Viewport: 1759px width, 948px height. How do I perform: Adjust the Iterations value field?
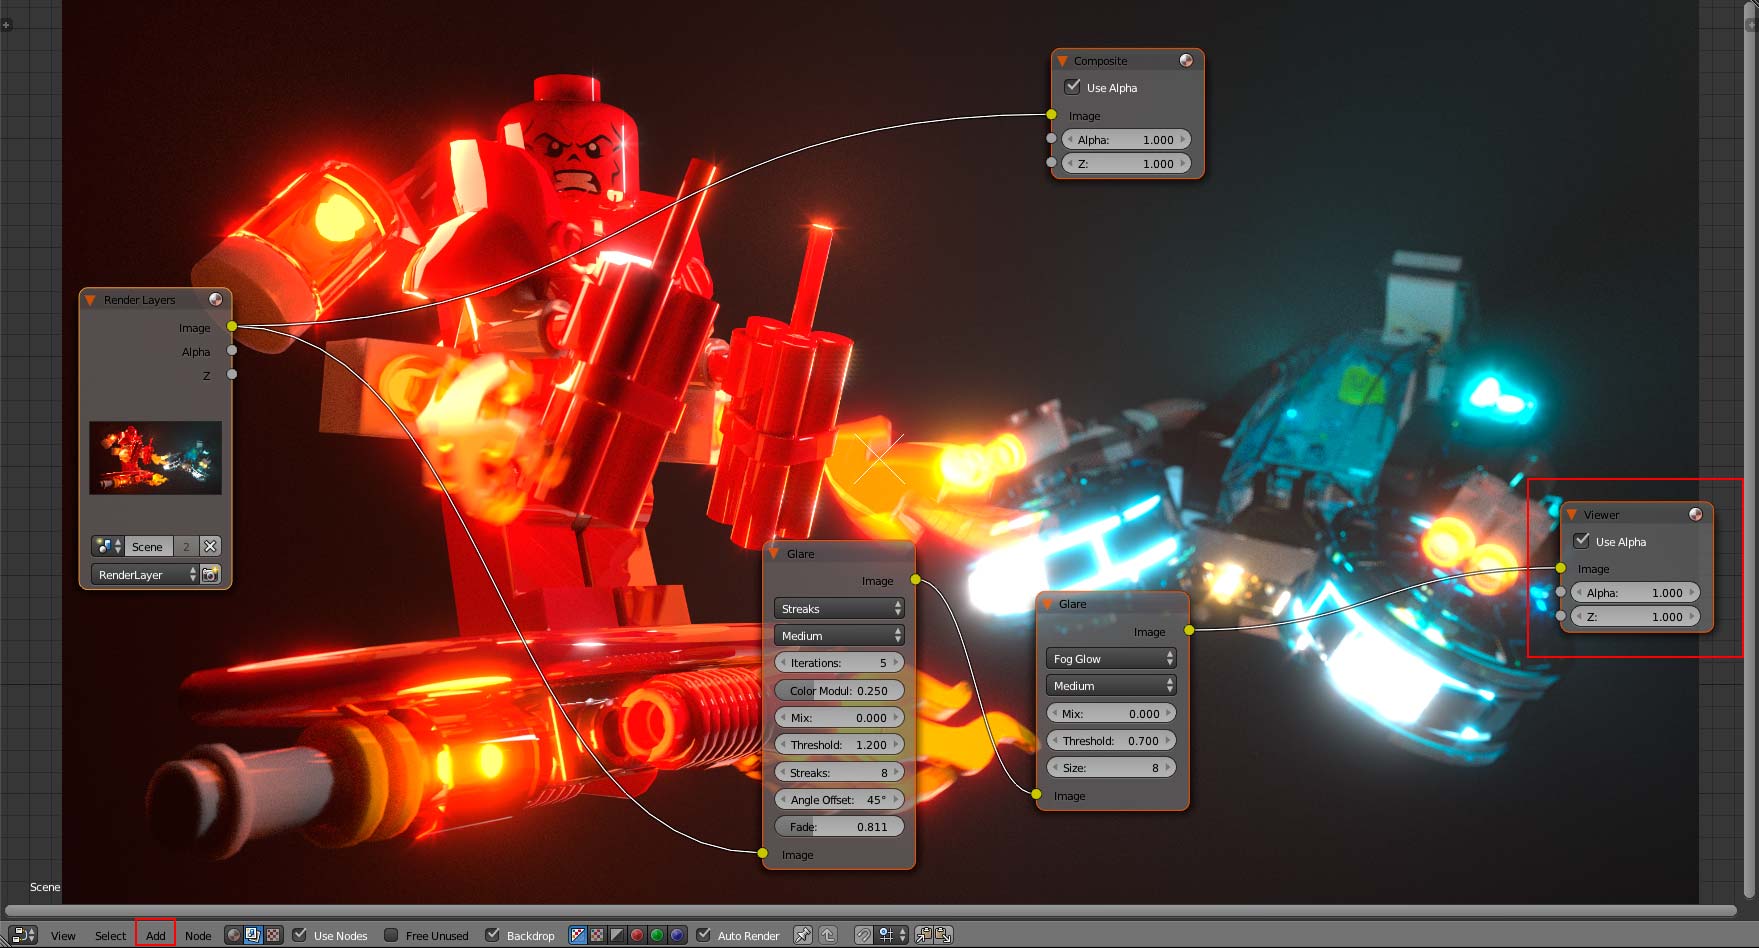click(x=839, y=662)
